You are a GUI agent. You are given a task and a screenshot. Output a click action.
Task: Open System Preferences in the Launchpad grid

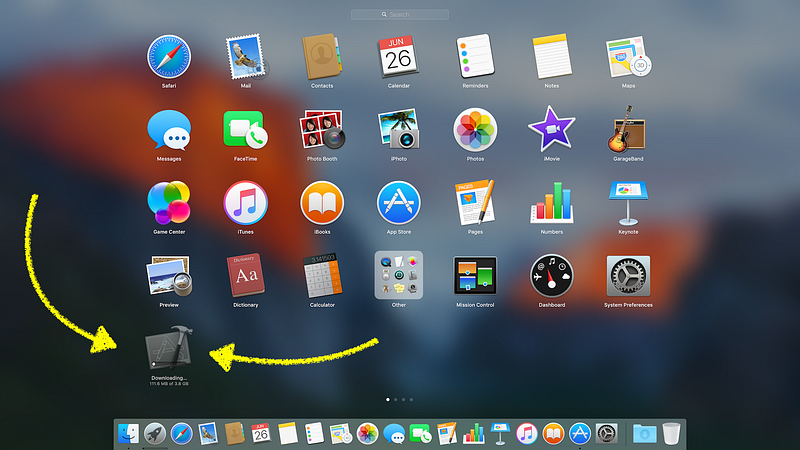coord(628,276)
